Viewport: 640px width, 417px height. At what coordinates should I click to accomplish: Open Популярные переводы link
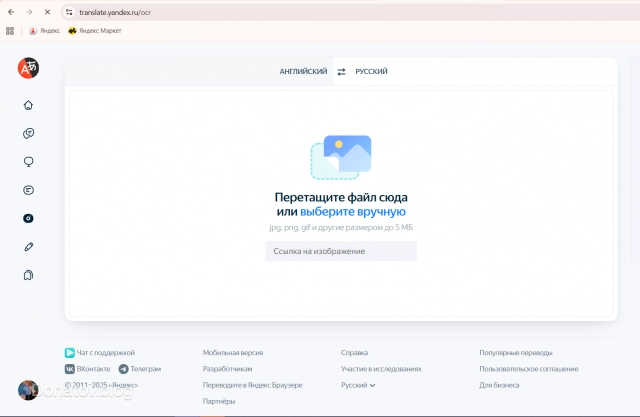(516, 353)
